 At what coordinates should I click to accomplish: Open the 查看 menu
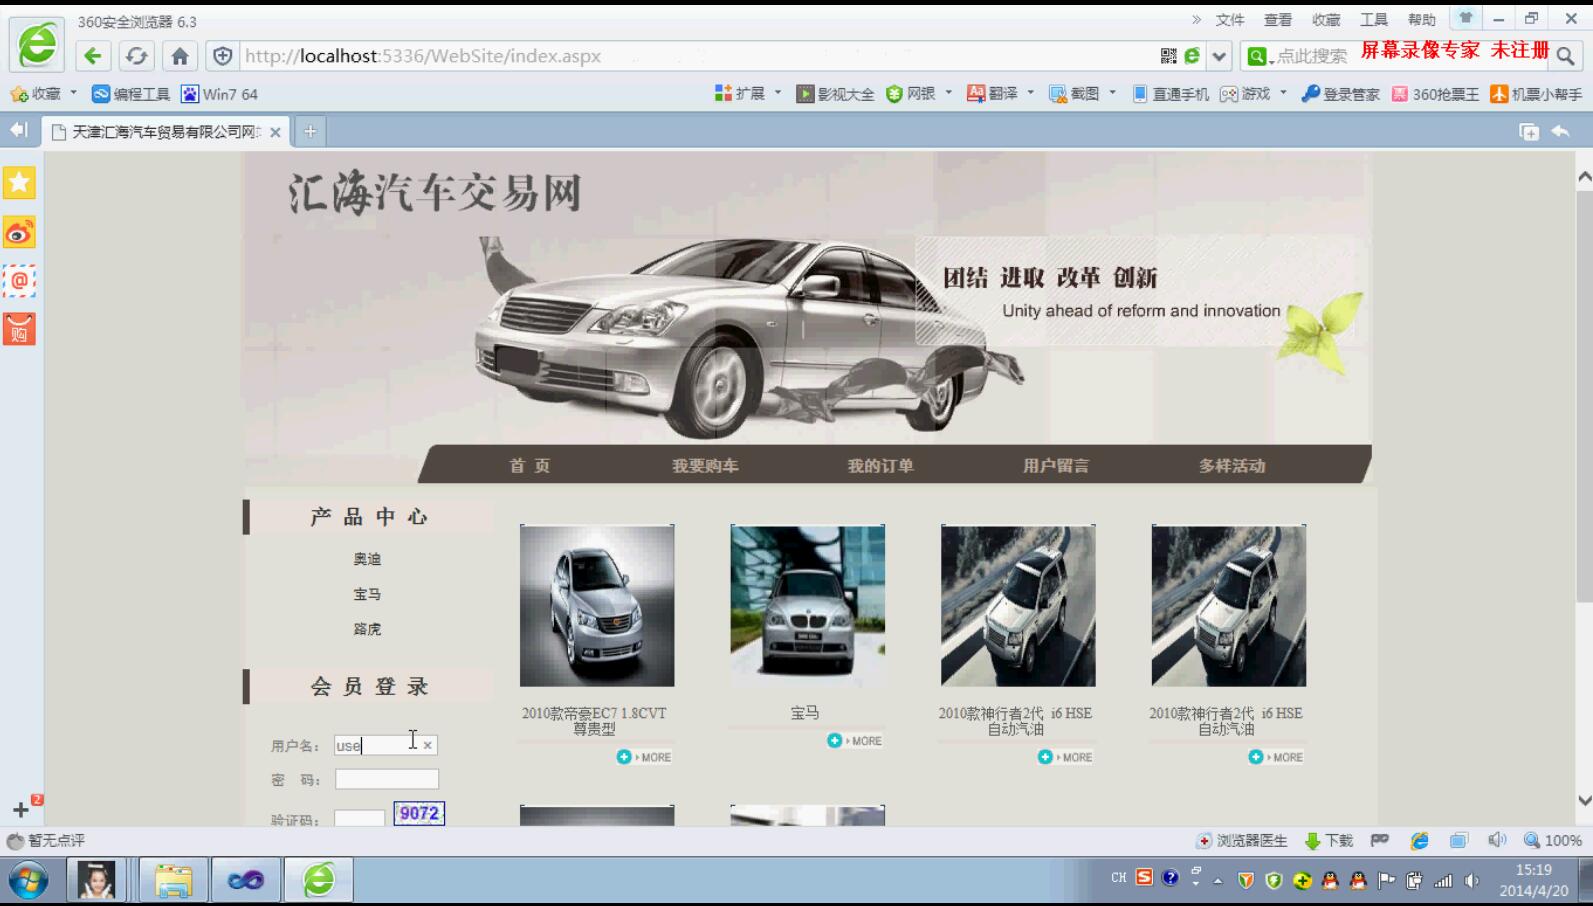point(1278,20)
